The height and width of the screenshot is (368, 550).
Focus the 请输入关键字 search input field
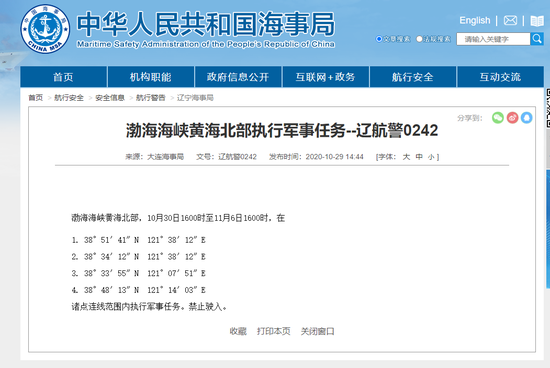pos(493,39)
